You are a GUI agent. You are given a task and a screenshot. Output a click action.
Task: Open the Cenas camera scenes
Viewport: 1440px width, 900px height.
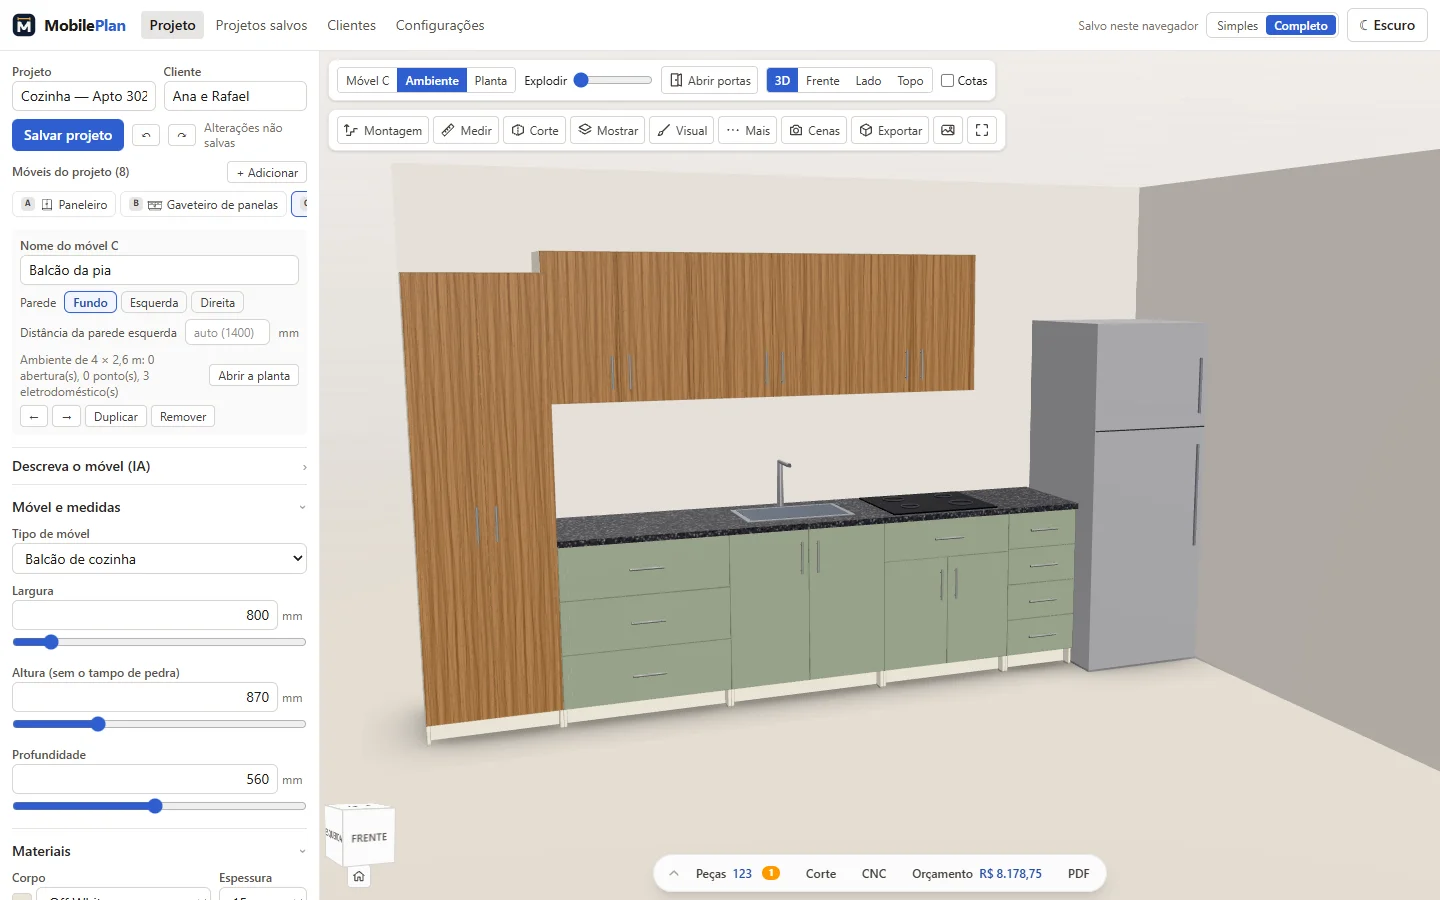pyautogui.click(x=814, y=130)
